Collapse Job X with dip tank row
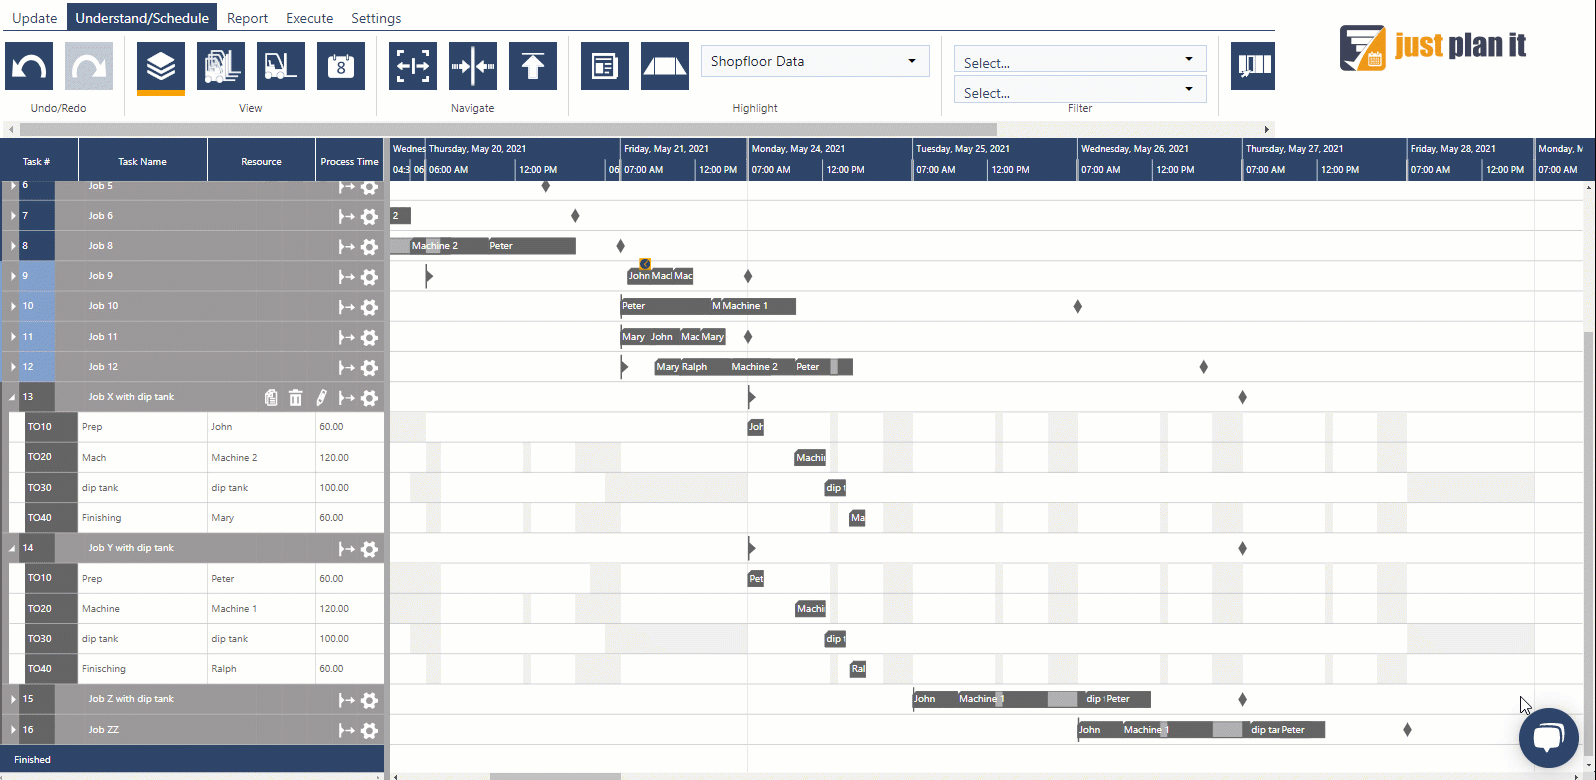The image size is (1596, 780). tap(13, 397)
